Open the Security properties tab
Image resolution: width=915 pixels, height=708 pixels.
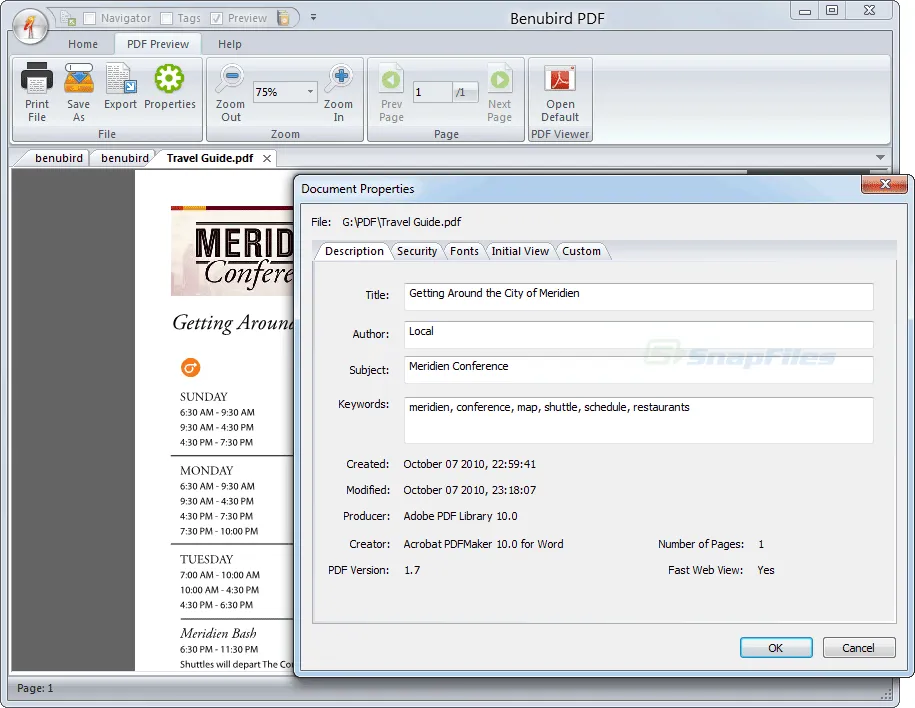417,251
